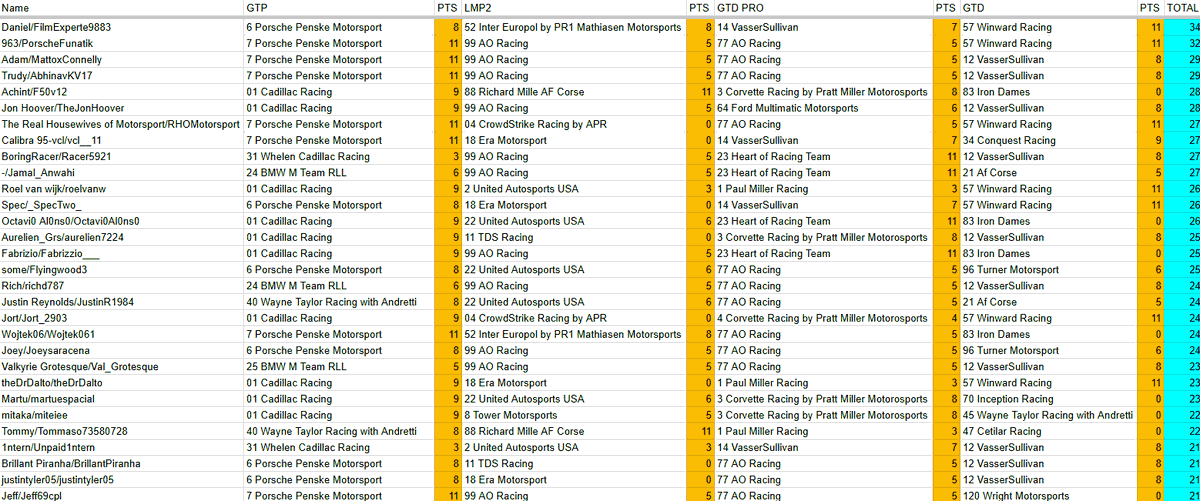
Task: Select the Rich/richd787 name cell
Action: (122, 286)
